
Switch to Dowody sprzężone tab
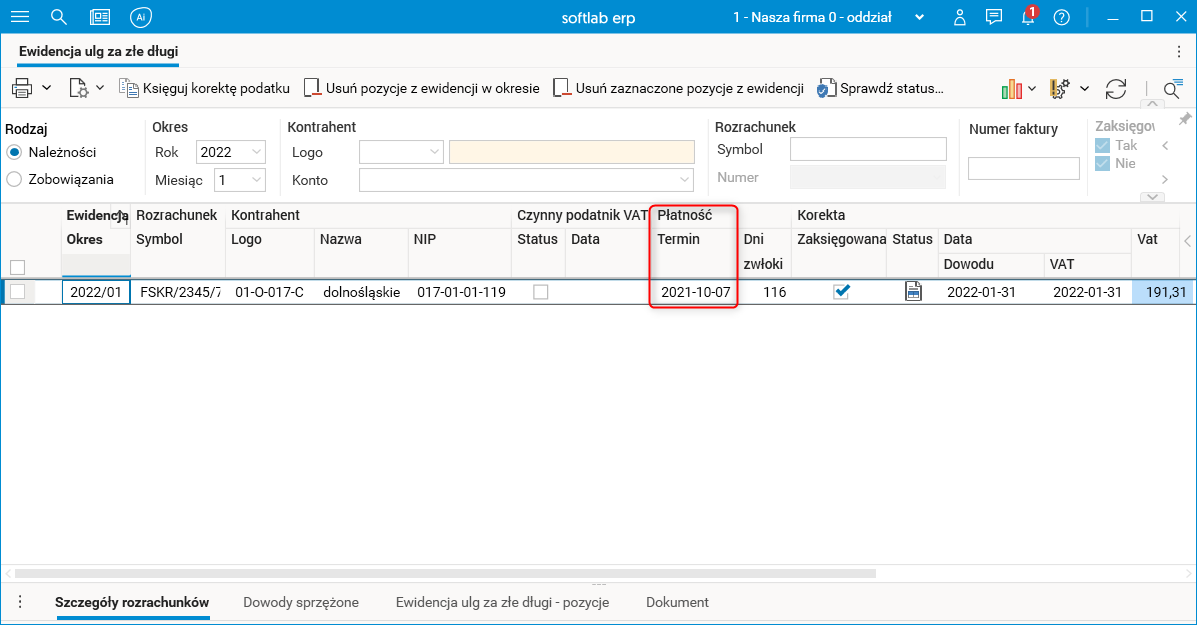pyautogui.click(x=301, y=602)
